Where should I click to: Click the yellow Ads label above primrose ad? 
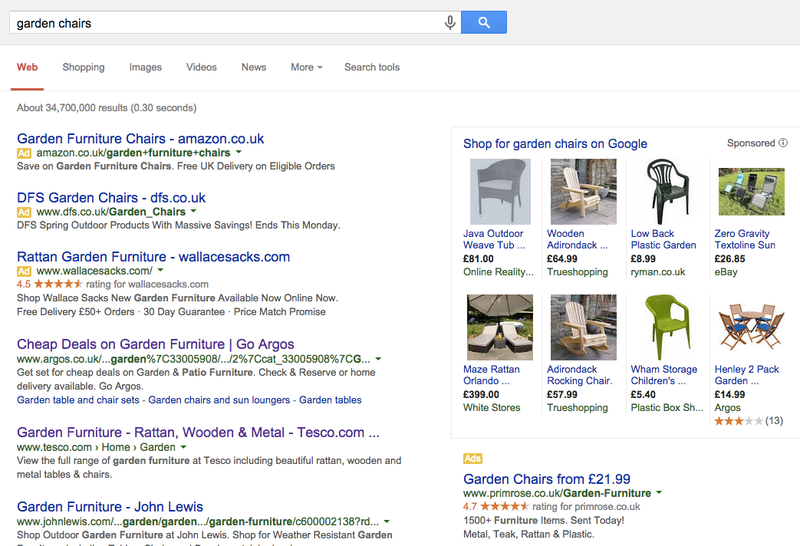pos(472,458)
